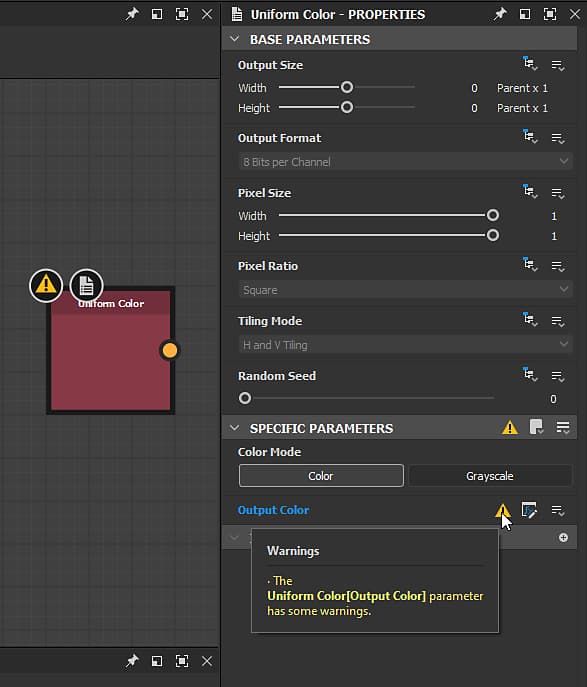Collapse the Specific Parameters section
Screen dimensions: 587x687
pyautogui.click(x=234, y=428)
